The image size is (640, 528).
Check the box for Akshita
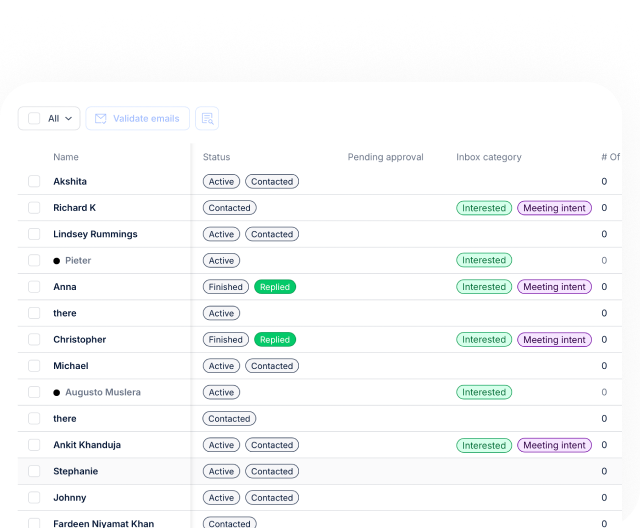[x=34, y=181]
